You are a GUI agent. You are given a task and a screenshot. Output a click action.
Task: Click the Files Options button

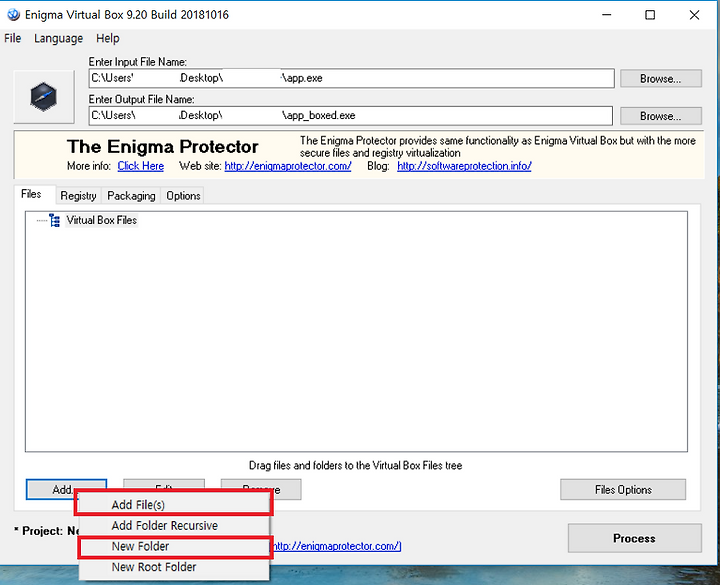(623, 489)
